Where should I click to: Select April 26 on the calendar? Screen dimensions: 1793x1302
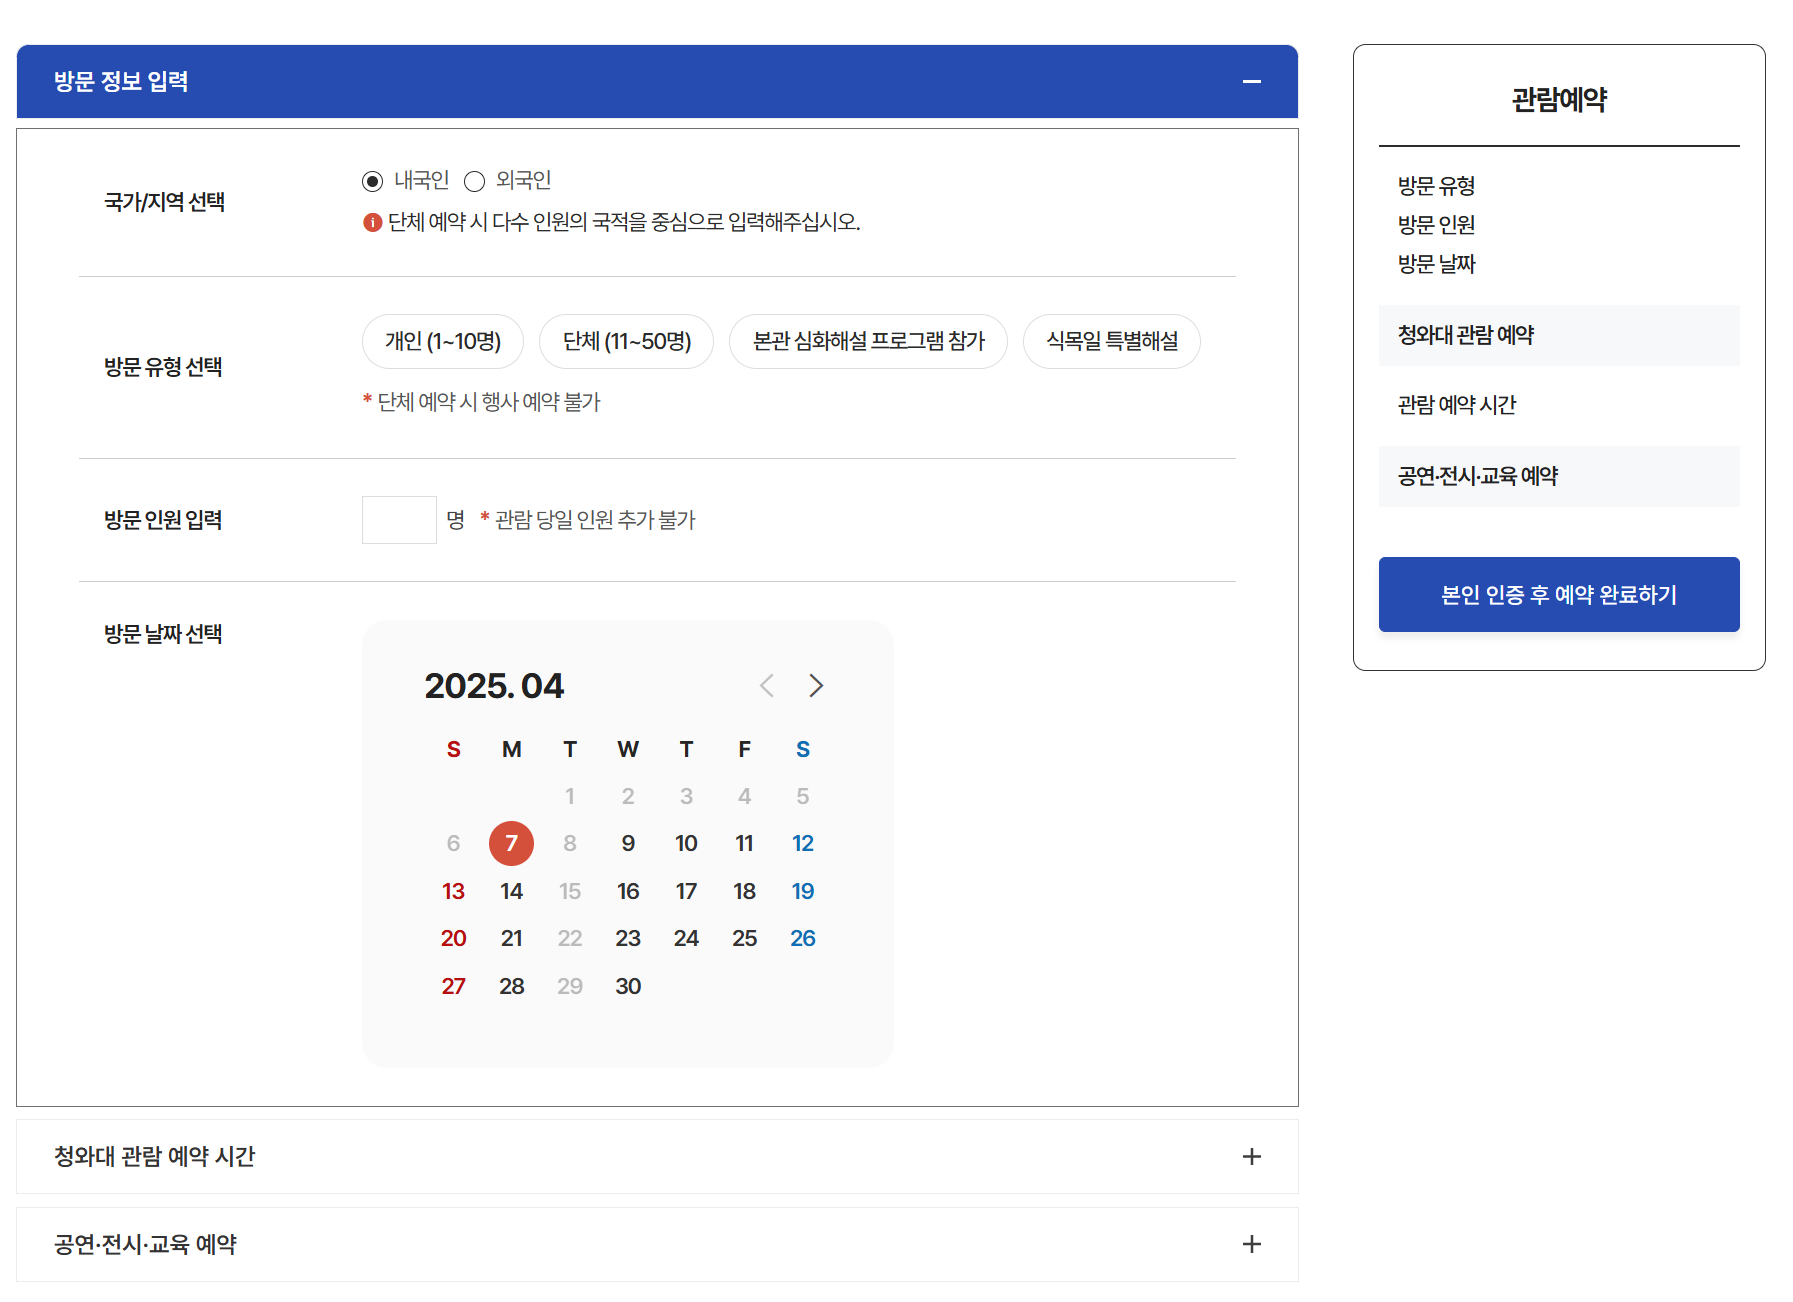click(803, 938)
